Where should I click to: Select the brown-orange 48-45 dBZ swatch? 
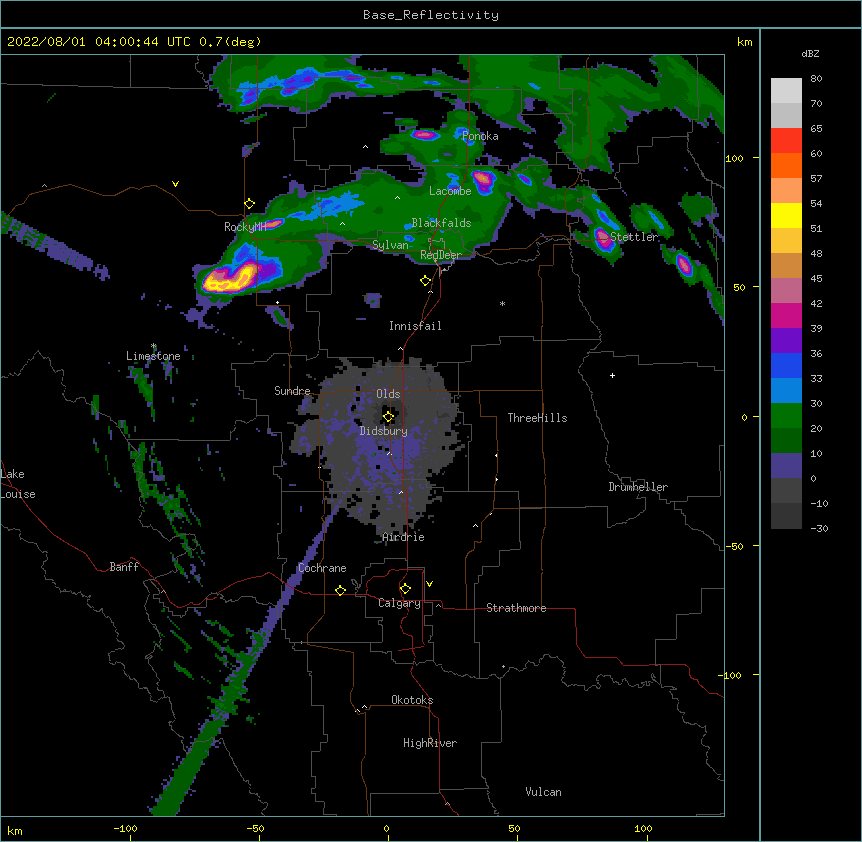786,265
